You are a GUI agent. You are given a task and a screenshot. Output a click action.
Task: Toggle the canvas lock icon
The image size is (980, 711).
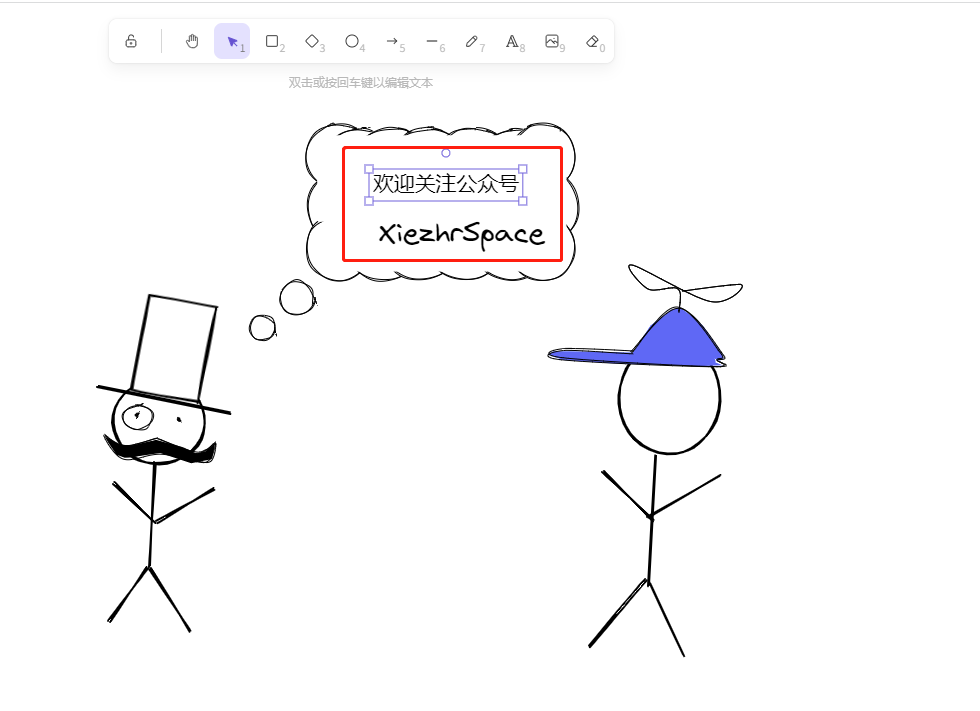(131, 41)
